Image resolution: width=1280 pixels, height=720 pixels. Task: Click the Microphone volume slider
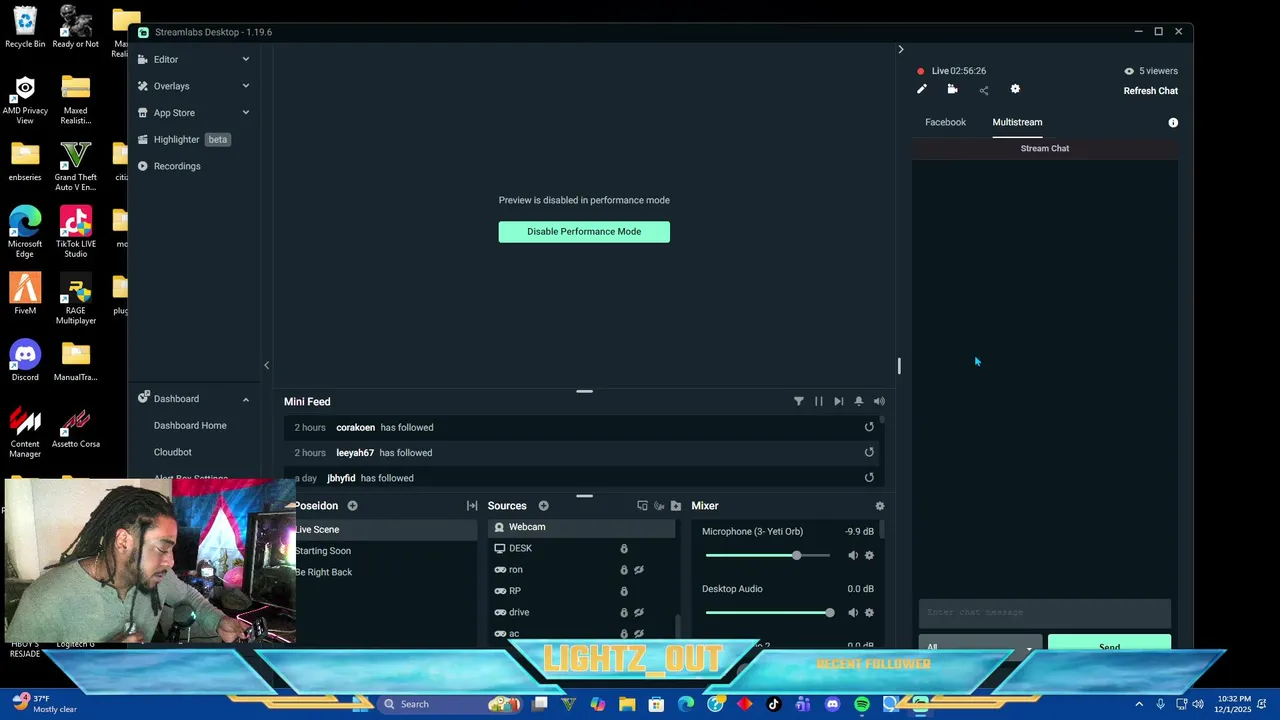pos(769,555)
